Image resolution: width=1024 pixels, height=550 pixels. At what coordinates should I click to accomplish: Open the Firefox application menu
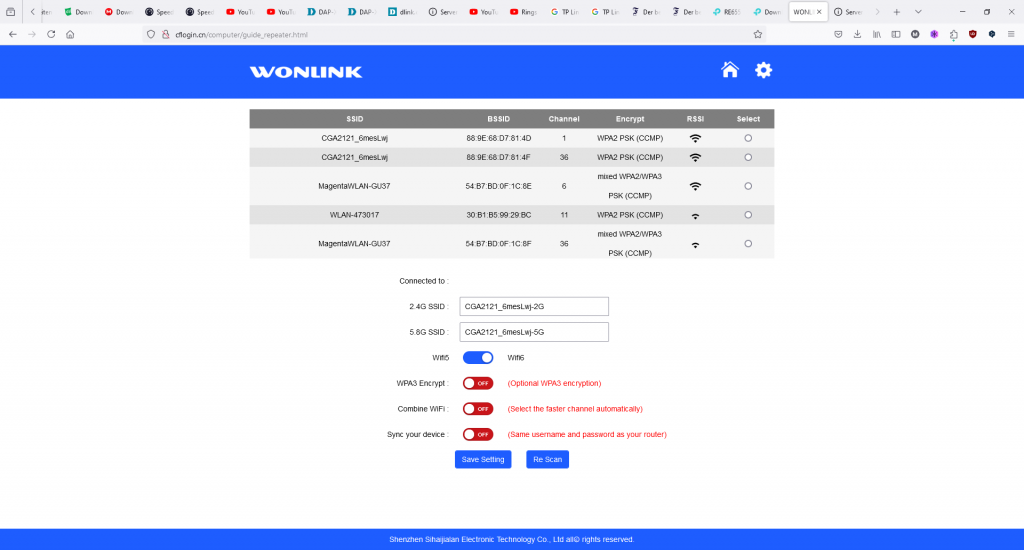coord(1011,35)
